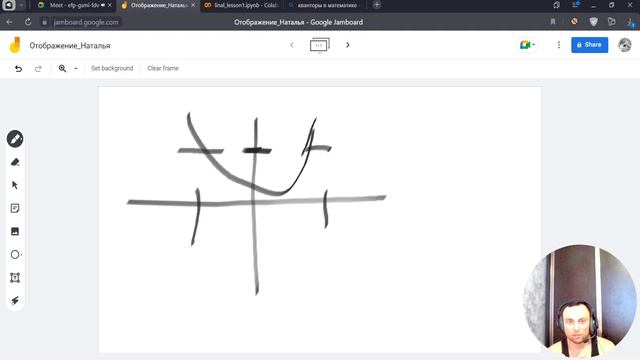This screenshot has height=360, width=640.
Task: Click Set background
Action: [112, 68]
